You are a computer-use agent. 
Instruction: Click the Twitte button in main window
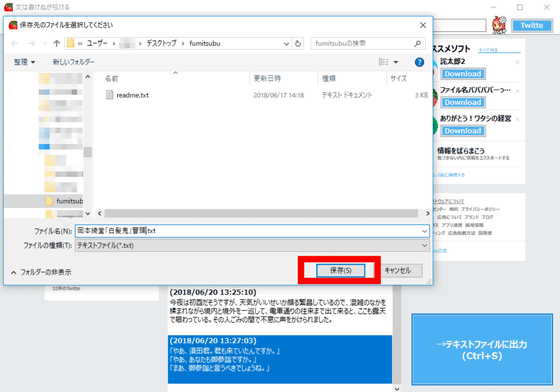tap(532, 25)
